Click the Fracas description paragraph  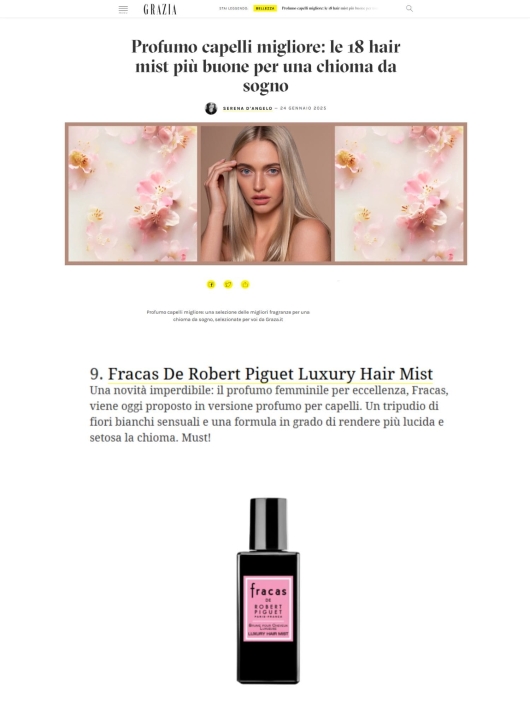[269, 414]
